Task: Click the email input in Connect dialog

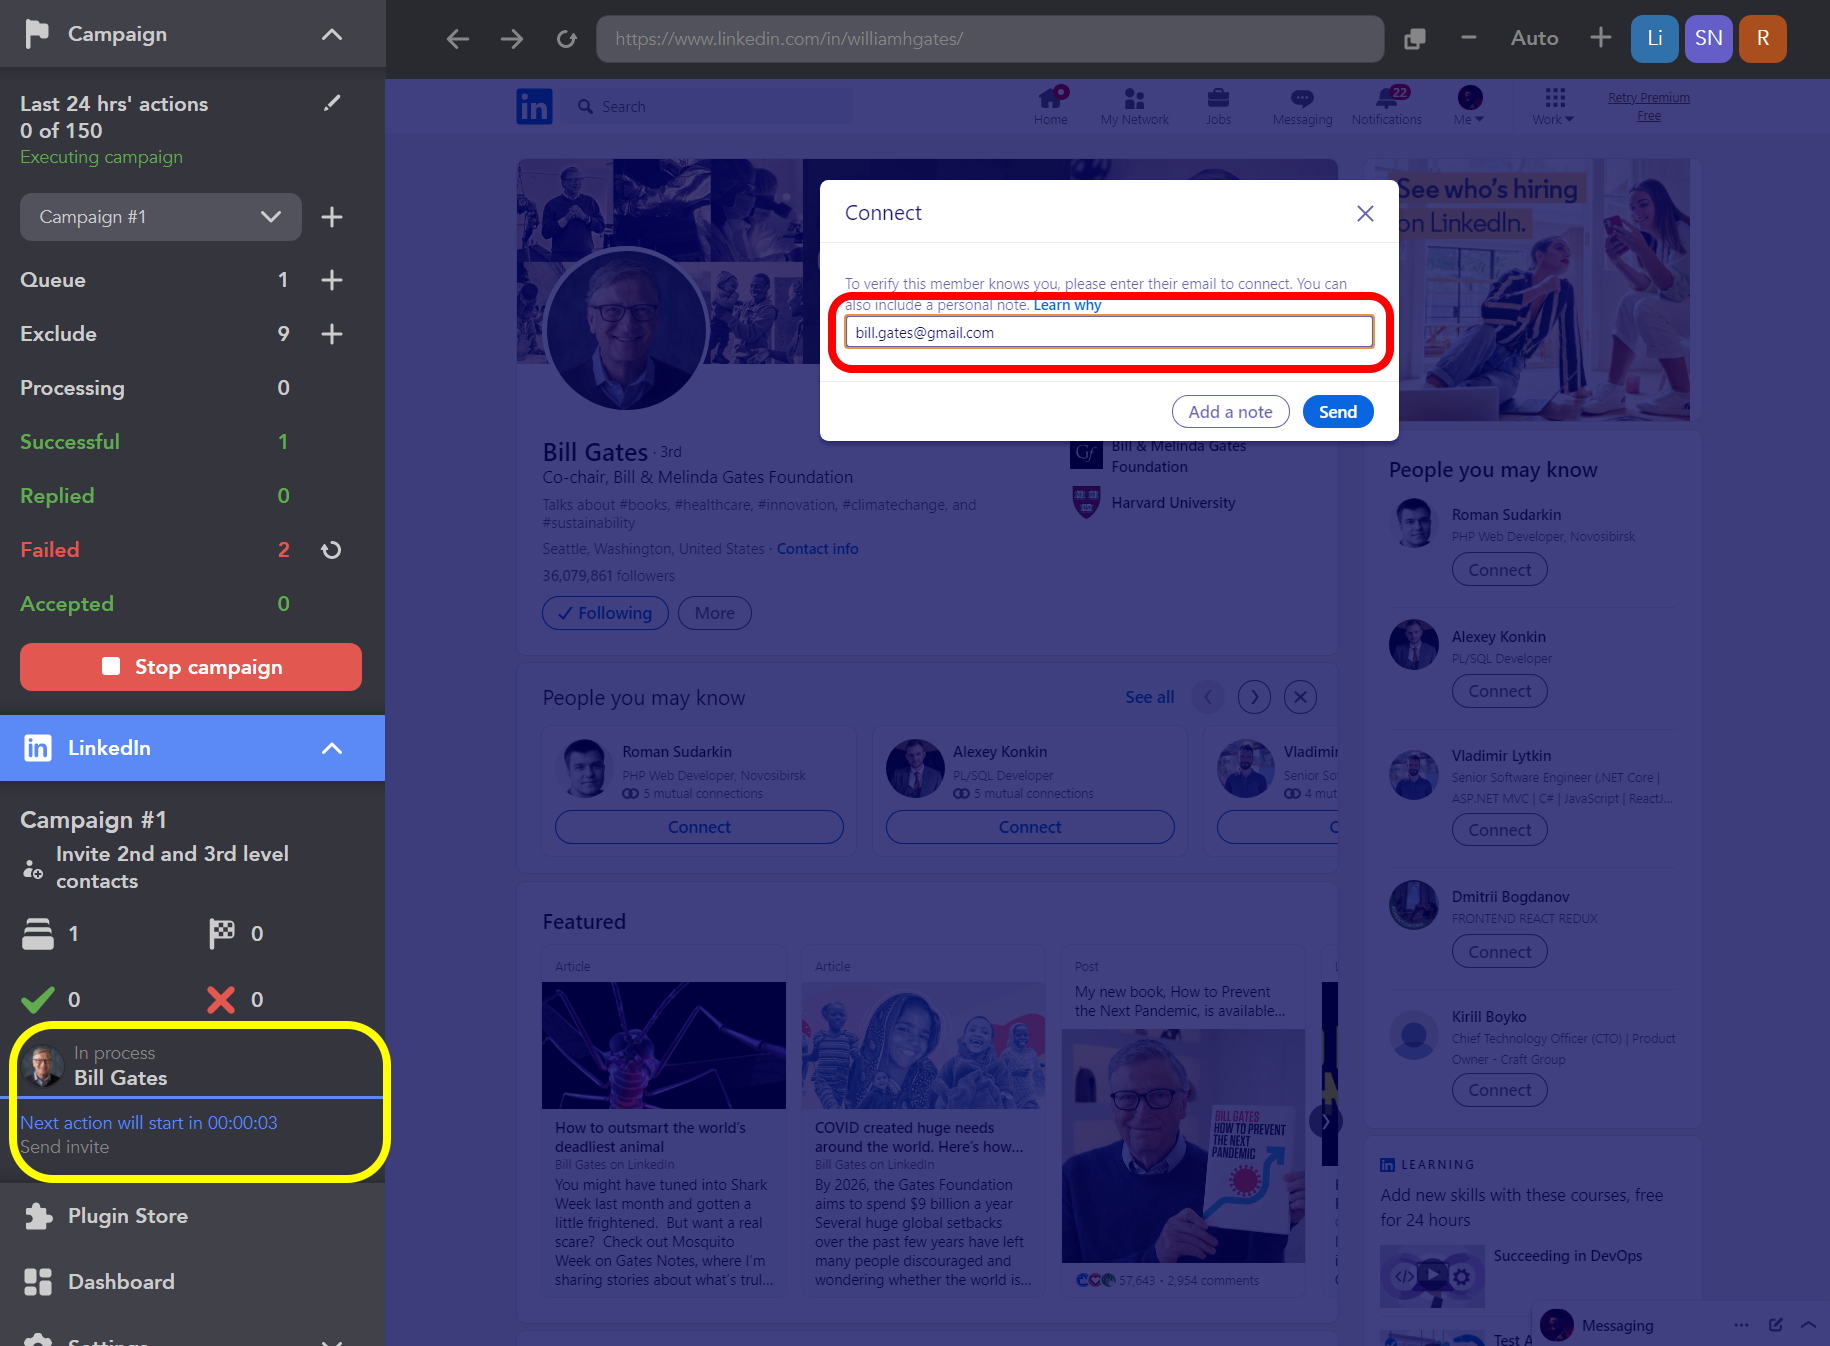Action: coord(1109,332)
